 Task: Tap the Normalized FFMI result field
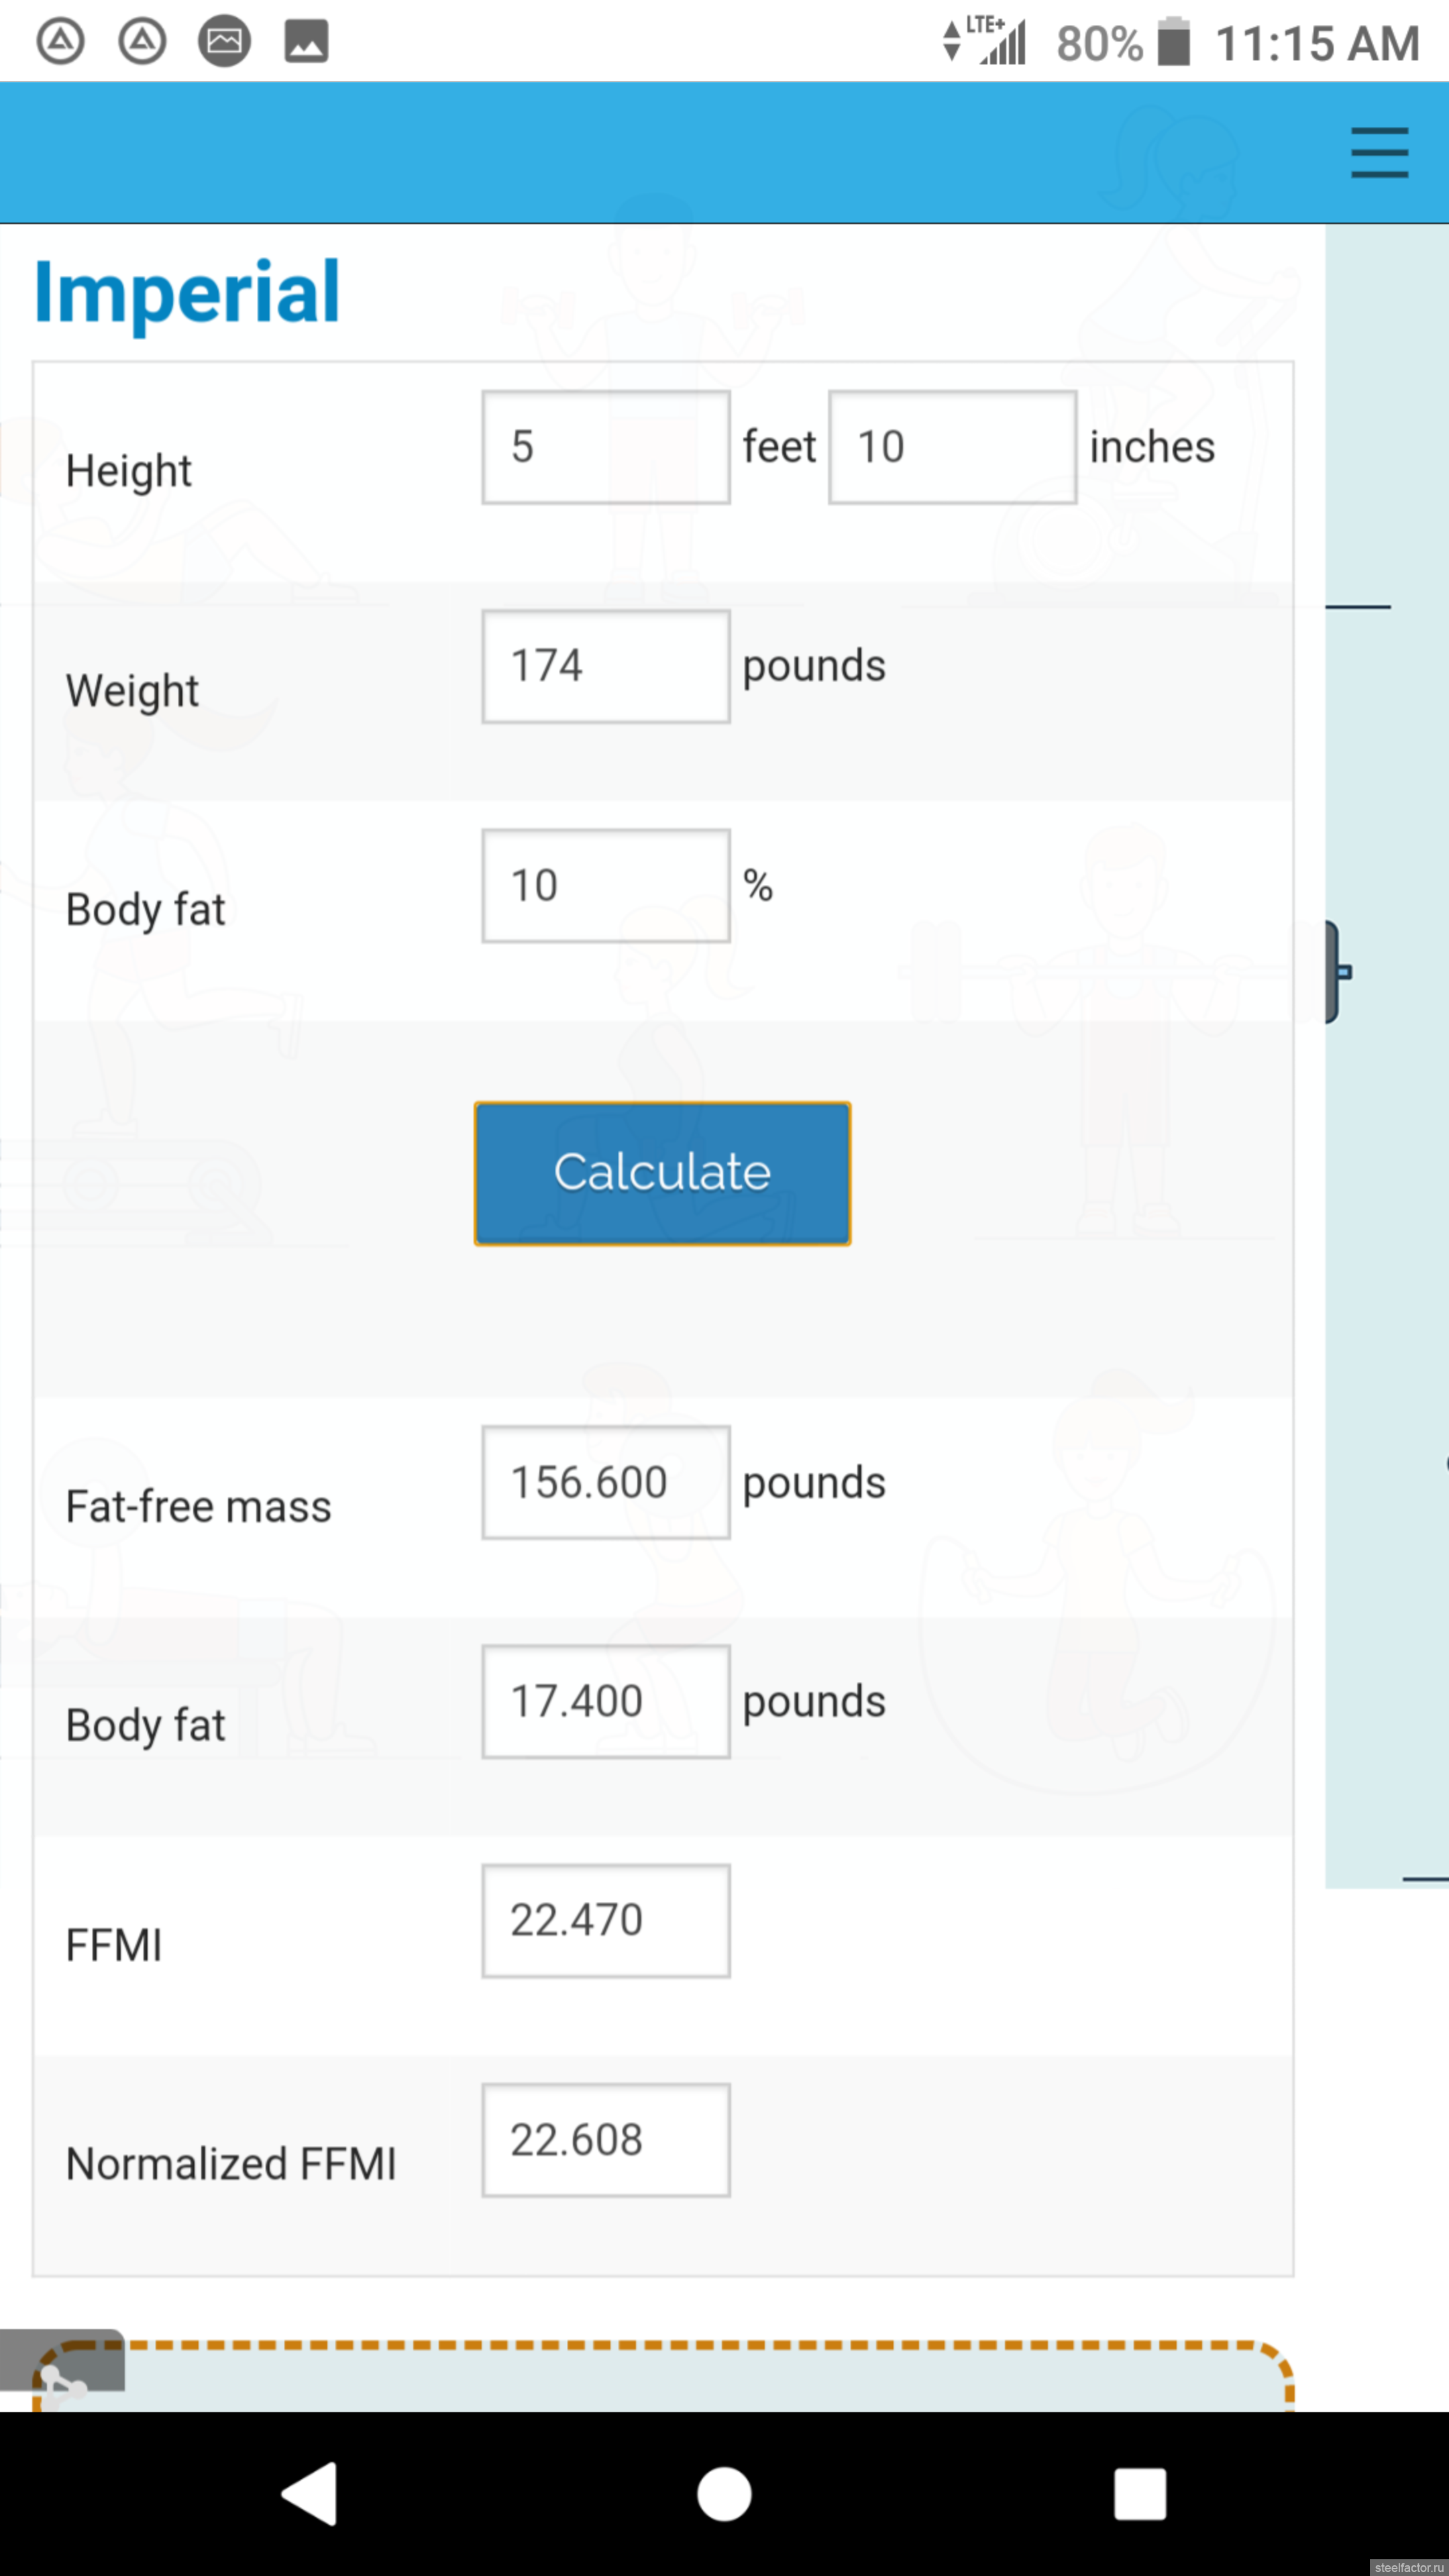pyautogui.click(x=605, y=2140)
